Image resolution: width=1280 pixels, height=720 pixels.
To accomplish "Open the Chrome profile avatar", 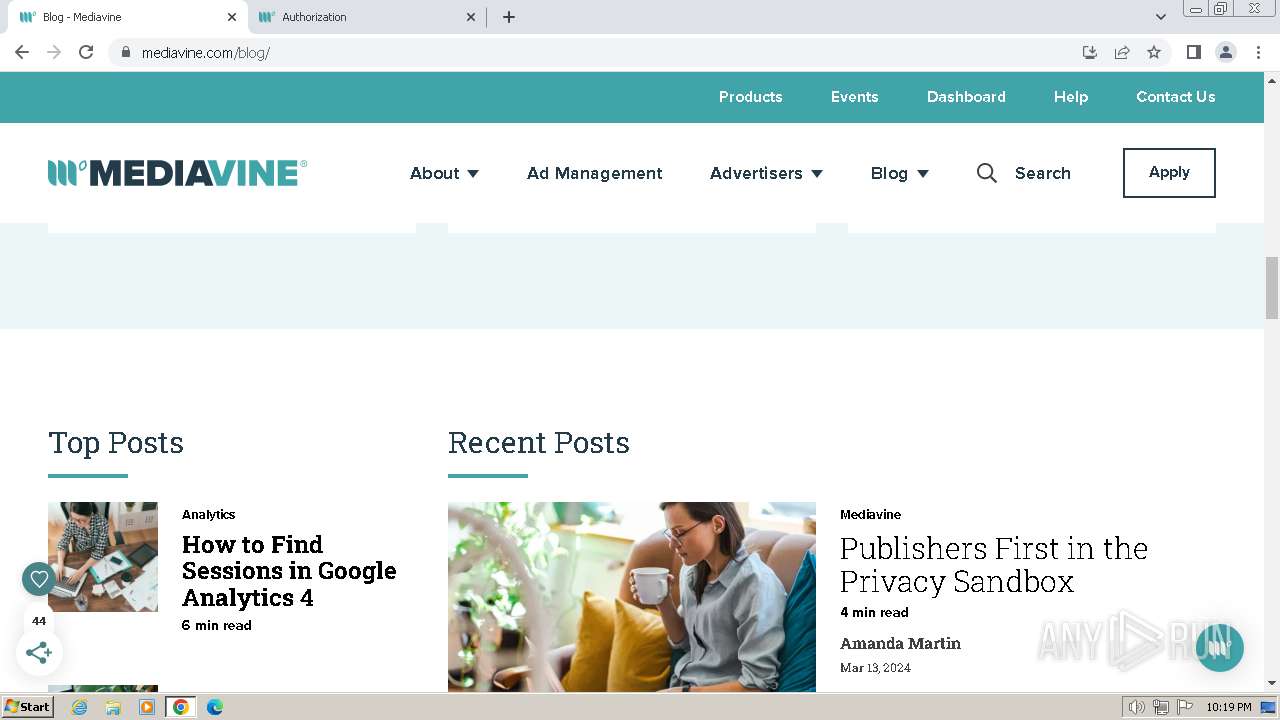I will click(x=1225, y=52).
